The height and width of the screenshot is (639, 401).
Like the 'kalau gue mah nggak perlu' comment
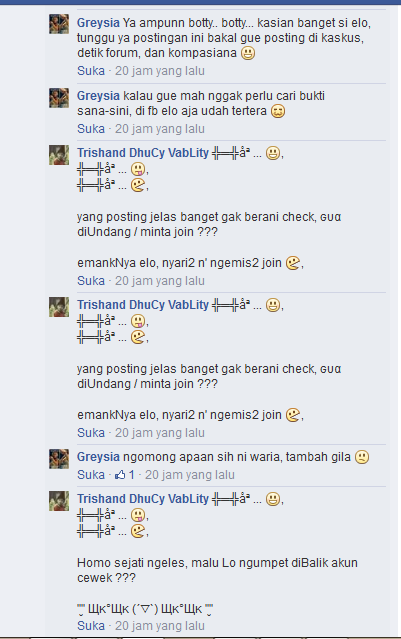click(91, 129)
